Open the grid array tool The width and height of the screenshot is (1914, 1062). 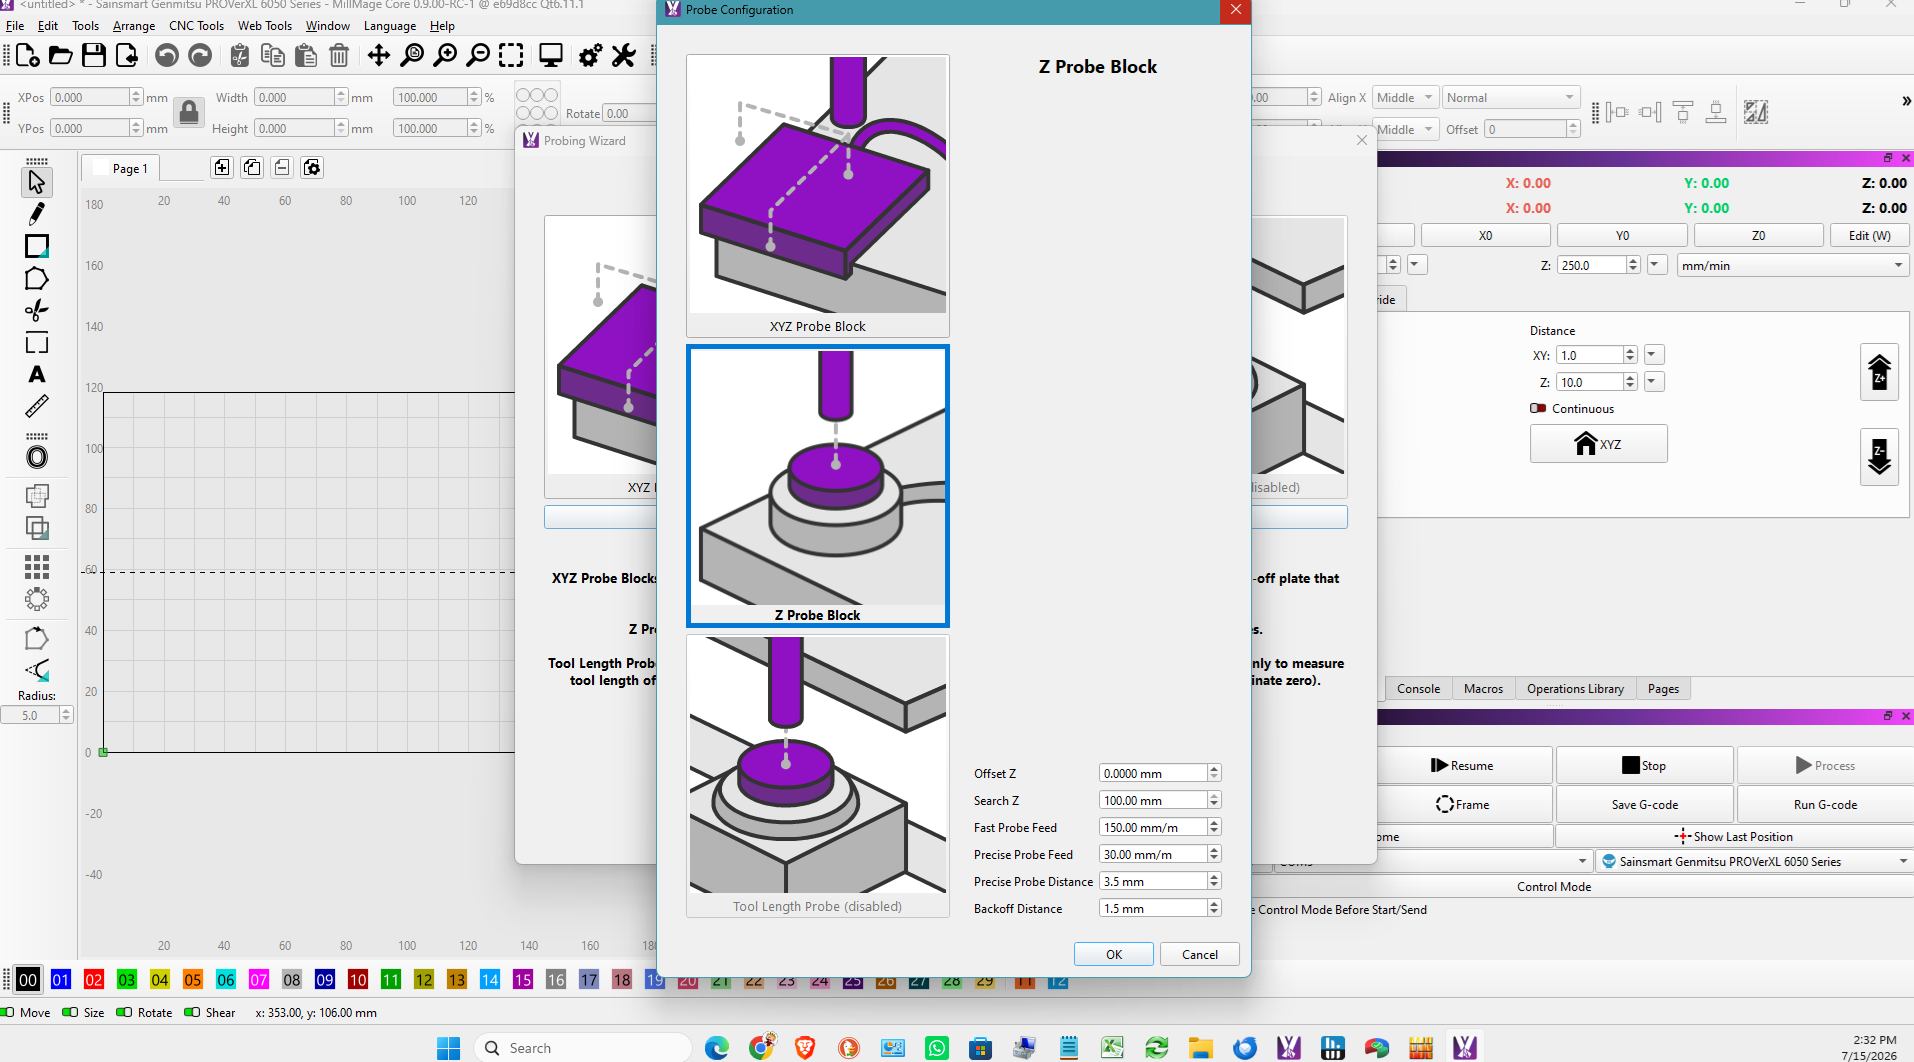[37, 568]
